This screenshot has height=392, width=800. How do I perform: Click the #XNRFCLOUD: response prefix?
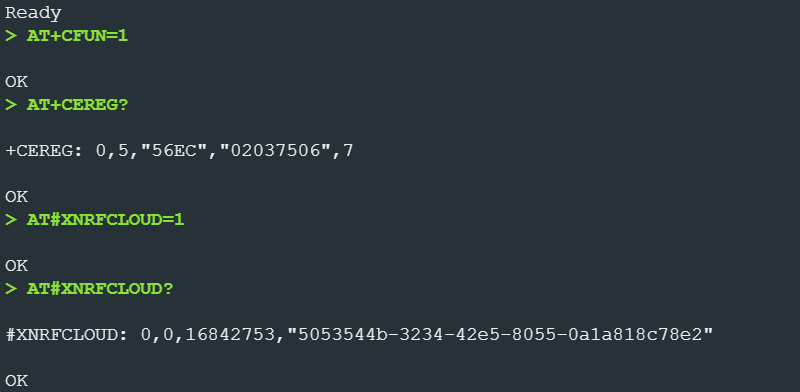tap(67, 335)
